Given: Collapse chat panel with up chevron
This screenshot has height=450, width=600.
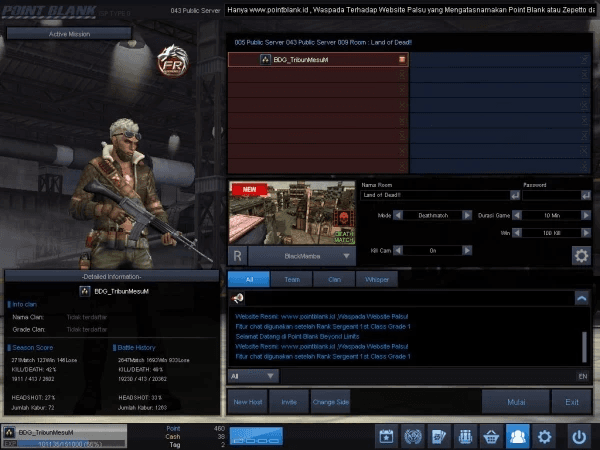Looking at the screenshot, I should pyautogui.click(x=581, y=298).
